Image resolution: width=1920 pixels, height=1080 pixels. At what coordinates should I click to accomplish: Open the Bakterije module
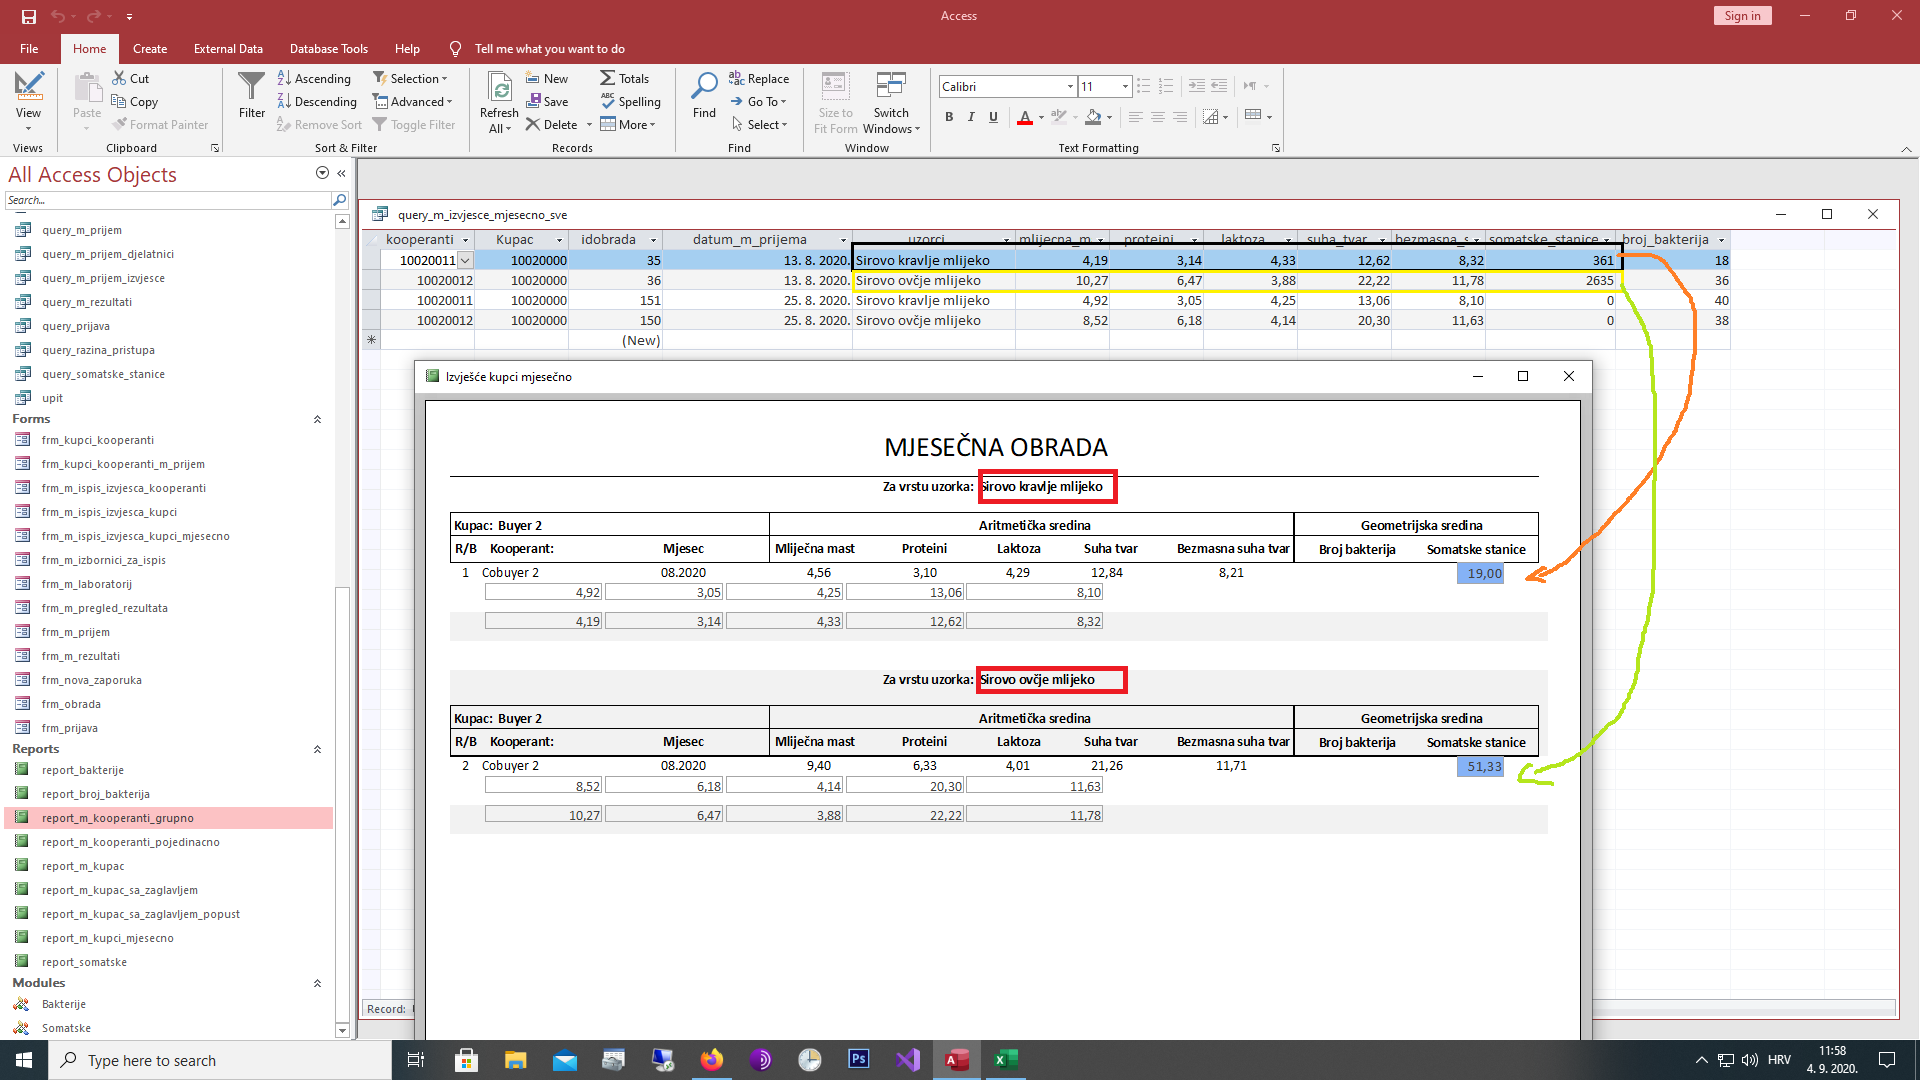pos(63,1004)
